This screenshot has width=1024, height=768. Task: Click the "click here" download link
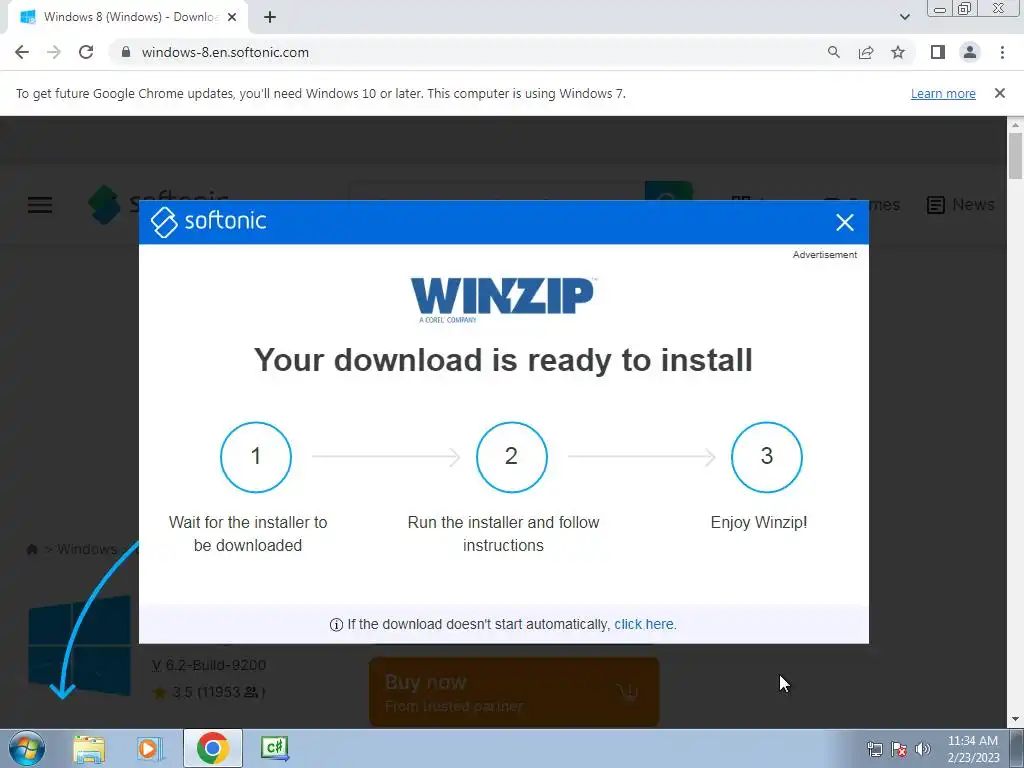(x=645, y=624)
